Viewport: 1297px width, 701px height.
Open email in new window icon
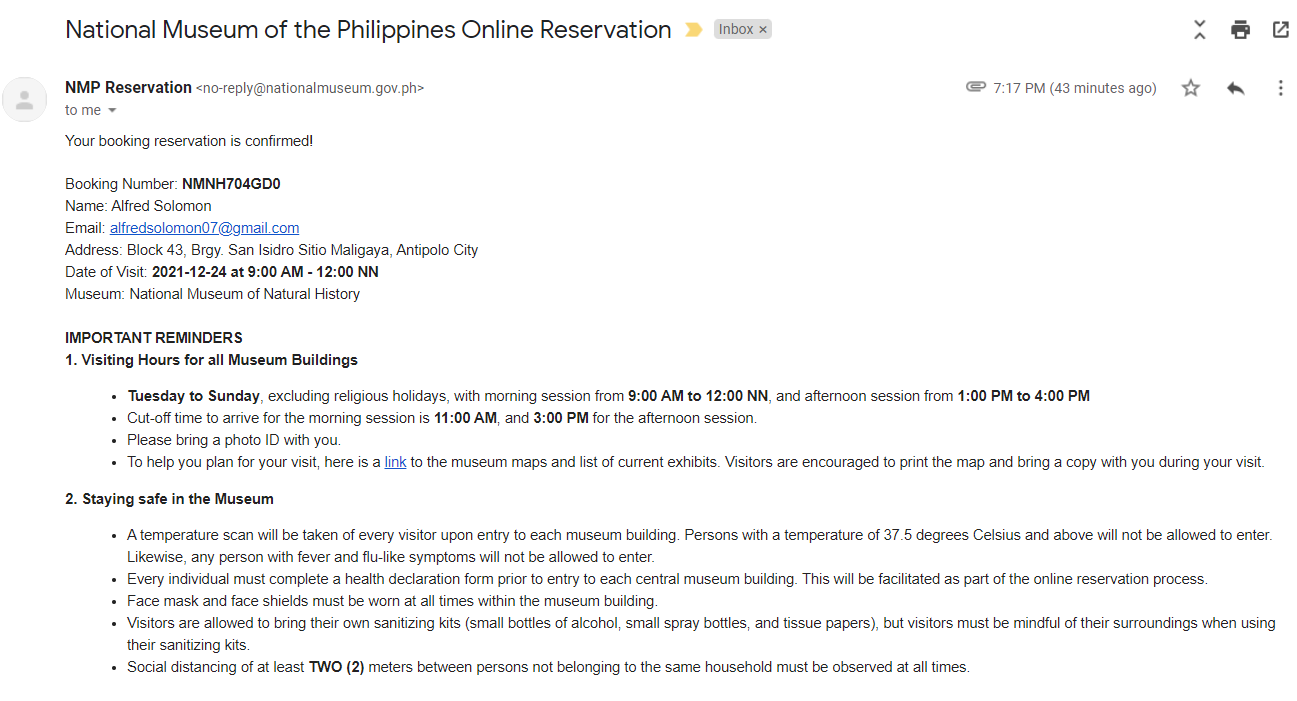(1280, 30)
